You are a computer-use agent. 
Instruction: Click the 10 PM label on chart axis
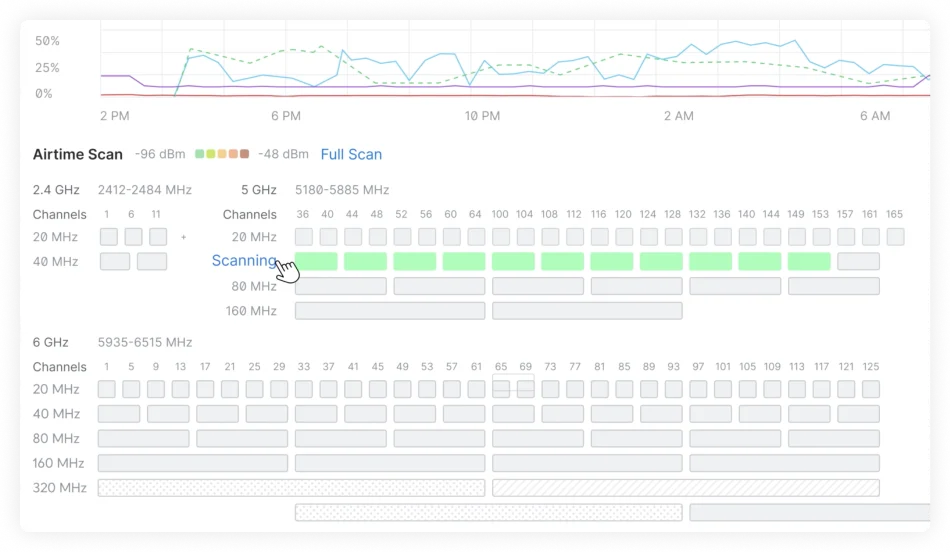482,116
